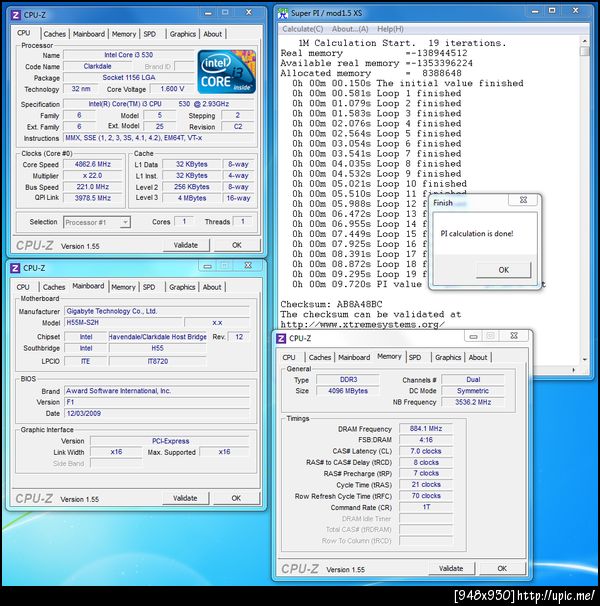Click the Code Name value Clarkdale
The width and height of the screenshot is (600, 606).
pos(97,66)
